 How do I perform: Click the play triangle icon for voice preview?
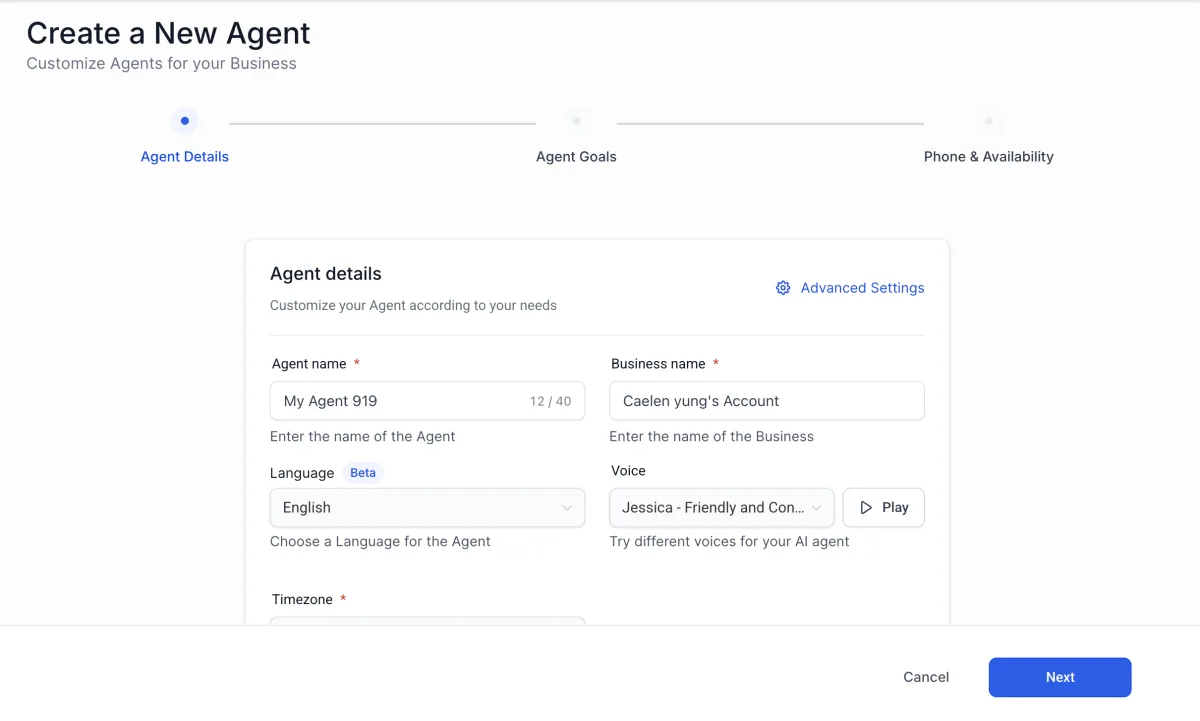(x=867, y=507)
